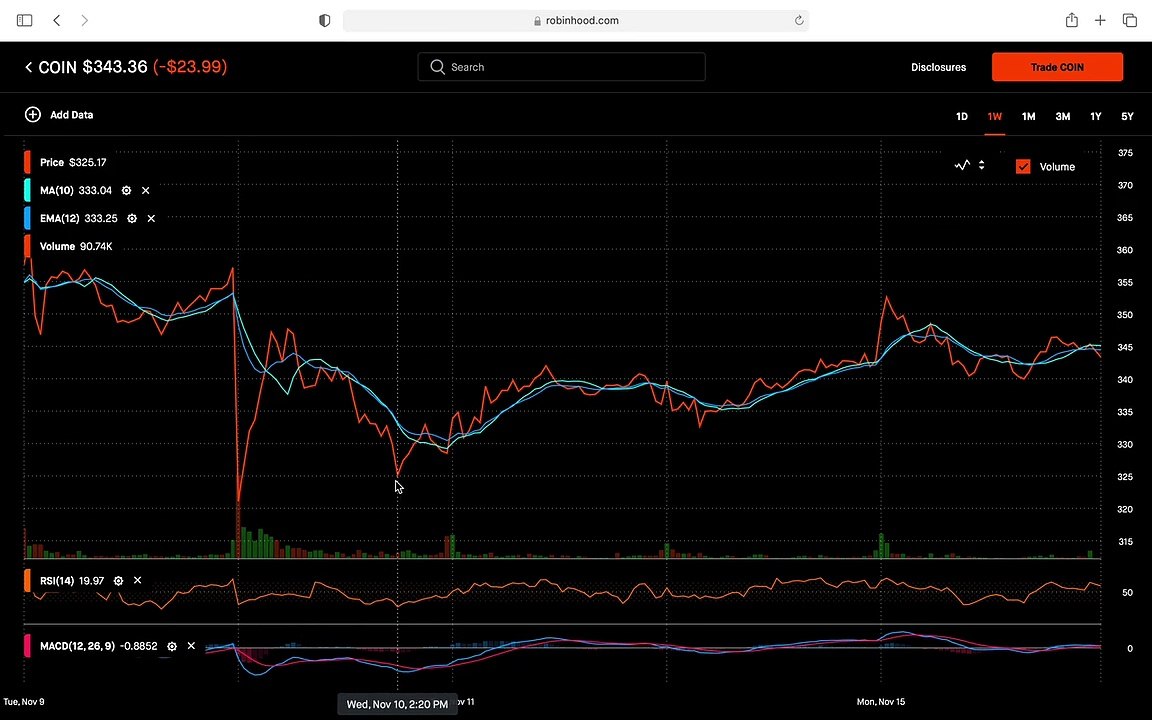Click the EMA(12) color swatch

coord(27,218)
